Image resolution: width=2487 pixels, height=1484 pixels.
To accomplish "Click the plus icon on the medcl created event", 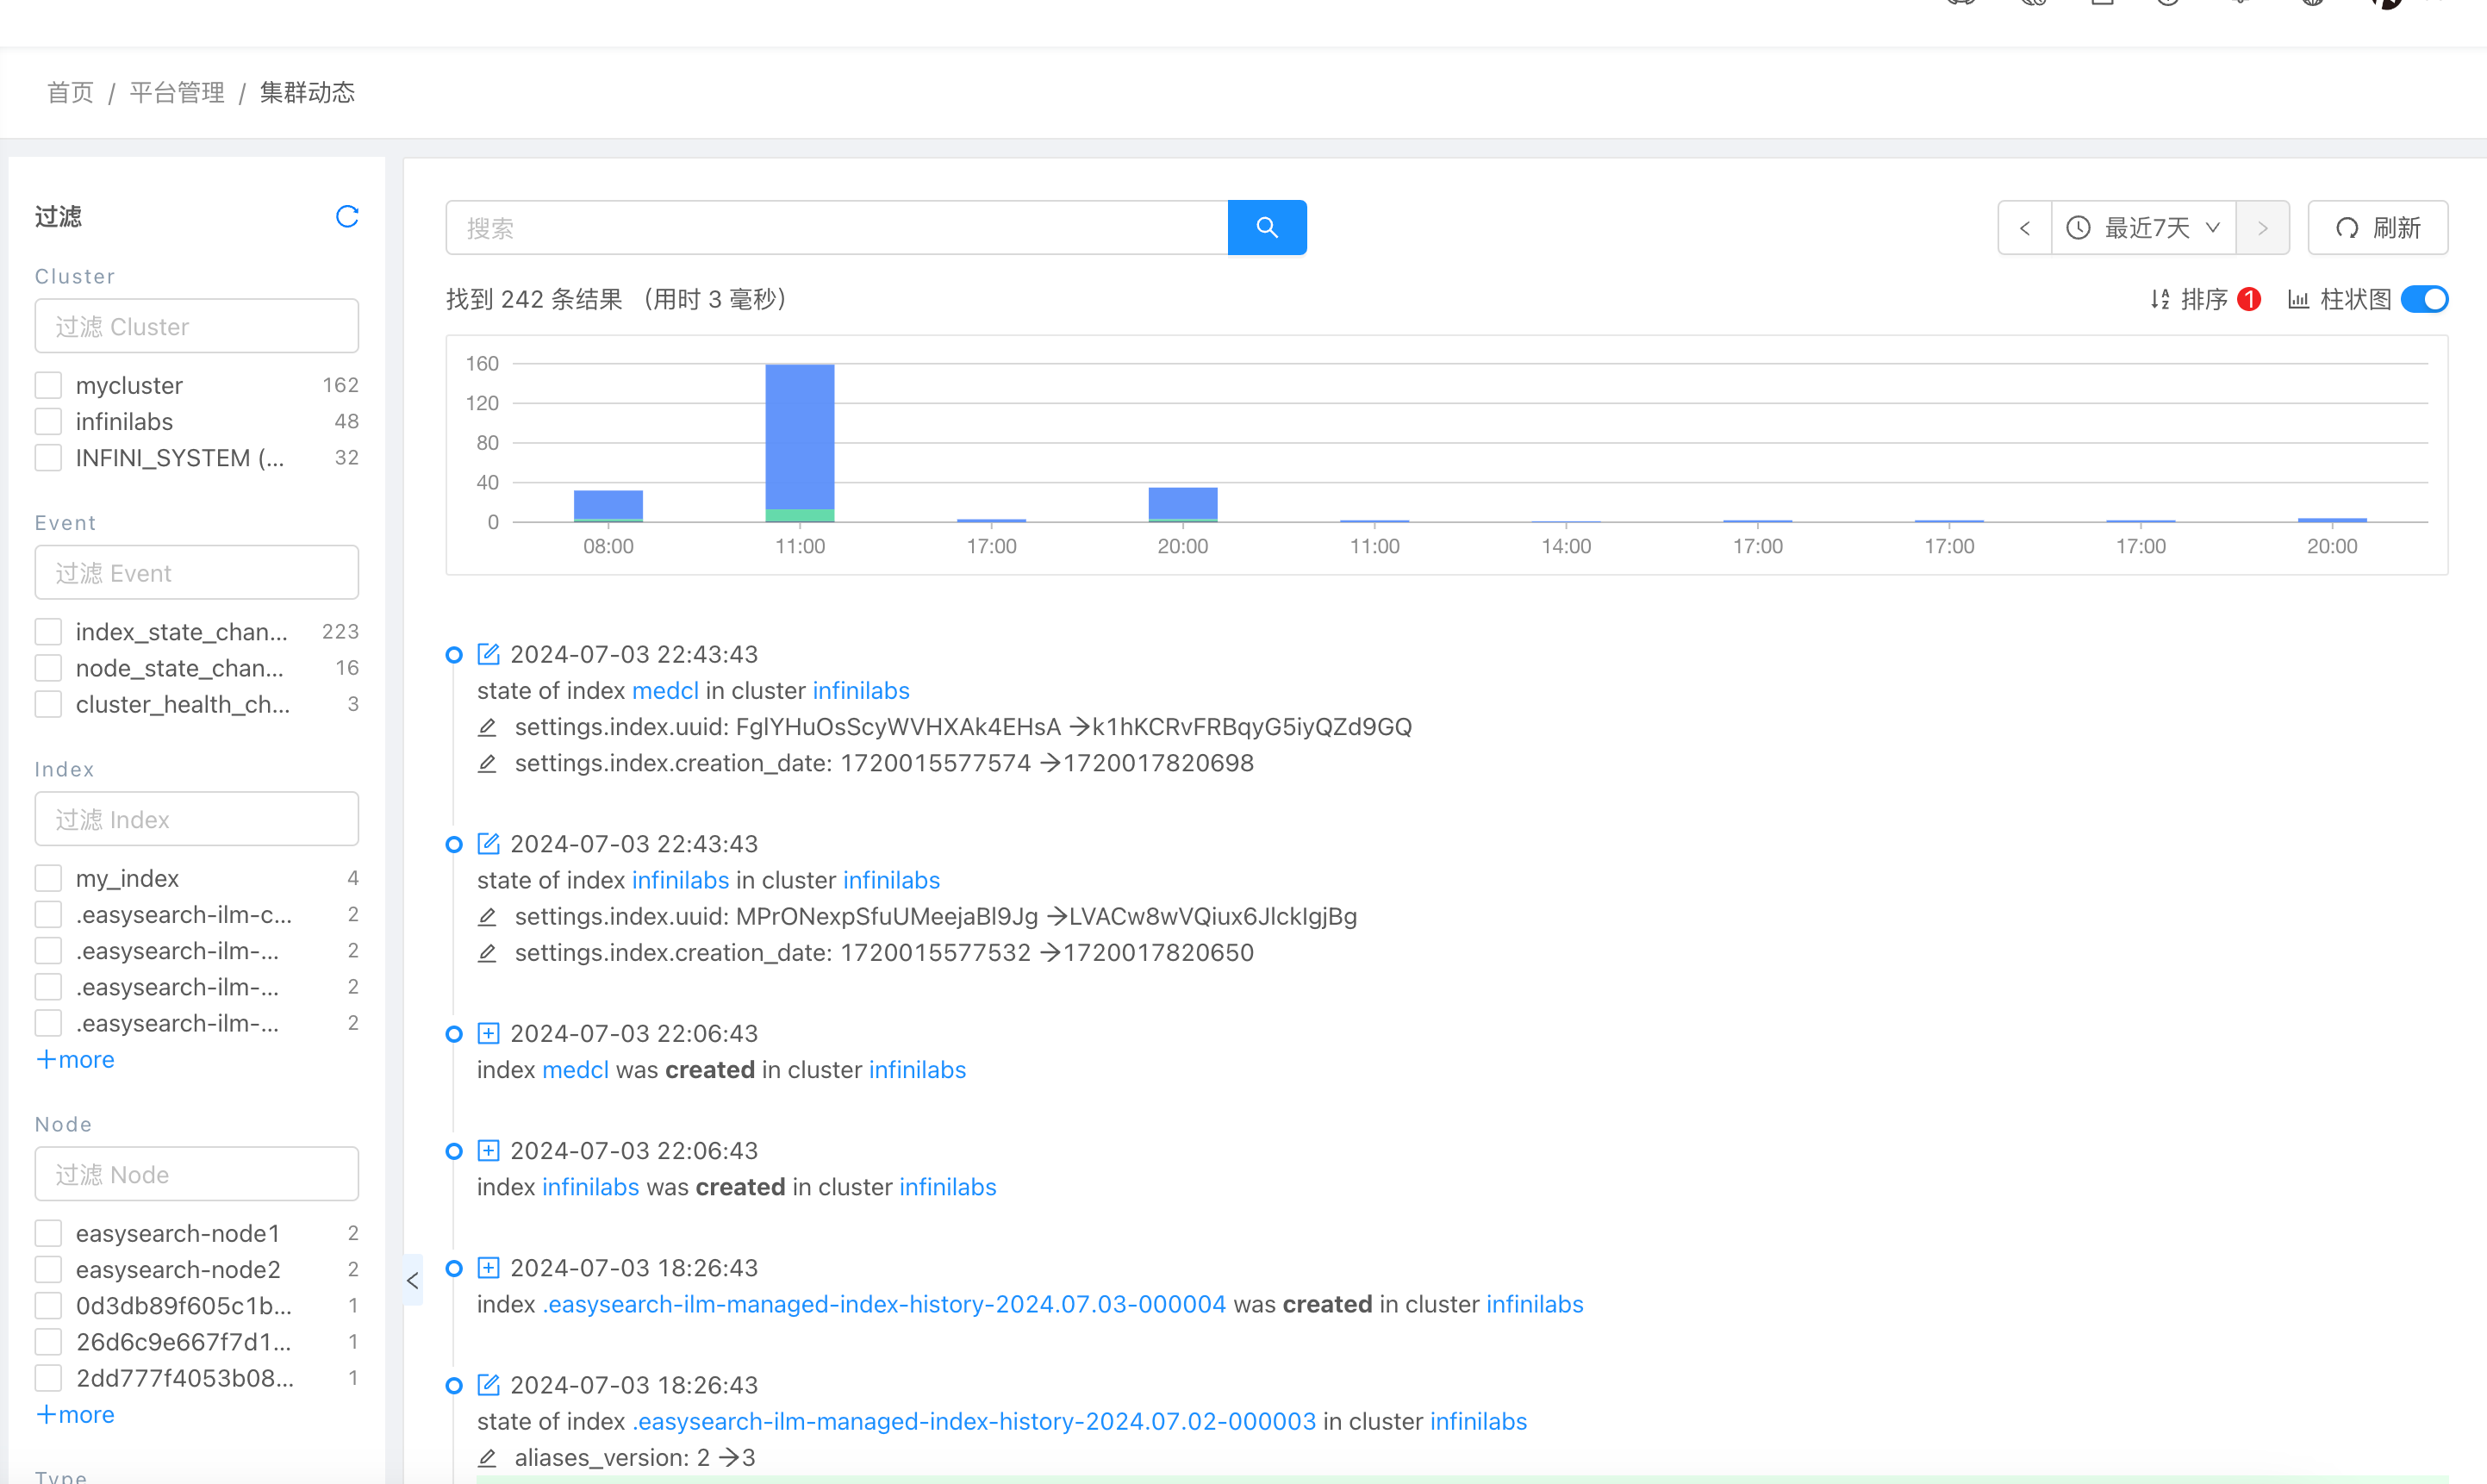I will (x=489, y=1033).
